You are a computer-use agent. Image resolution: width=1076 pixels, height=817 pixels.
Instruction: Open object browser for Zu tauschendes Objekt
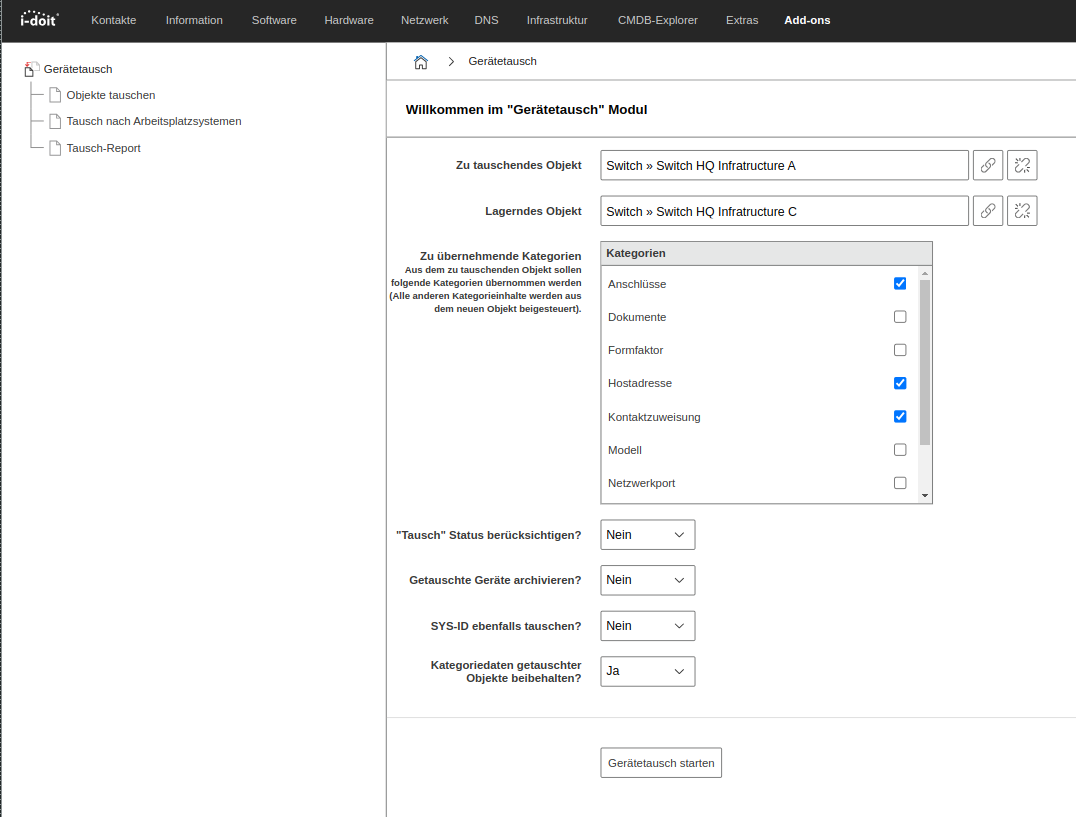987,165
